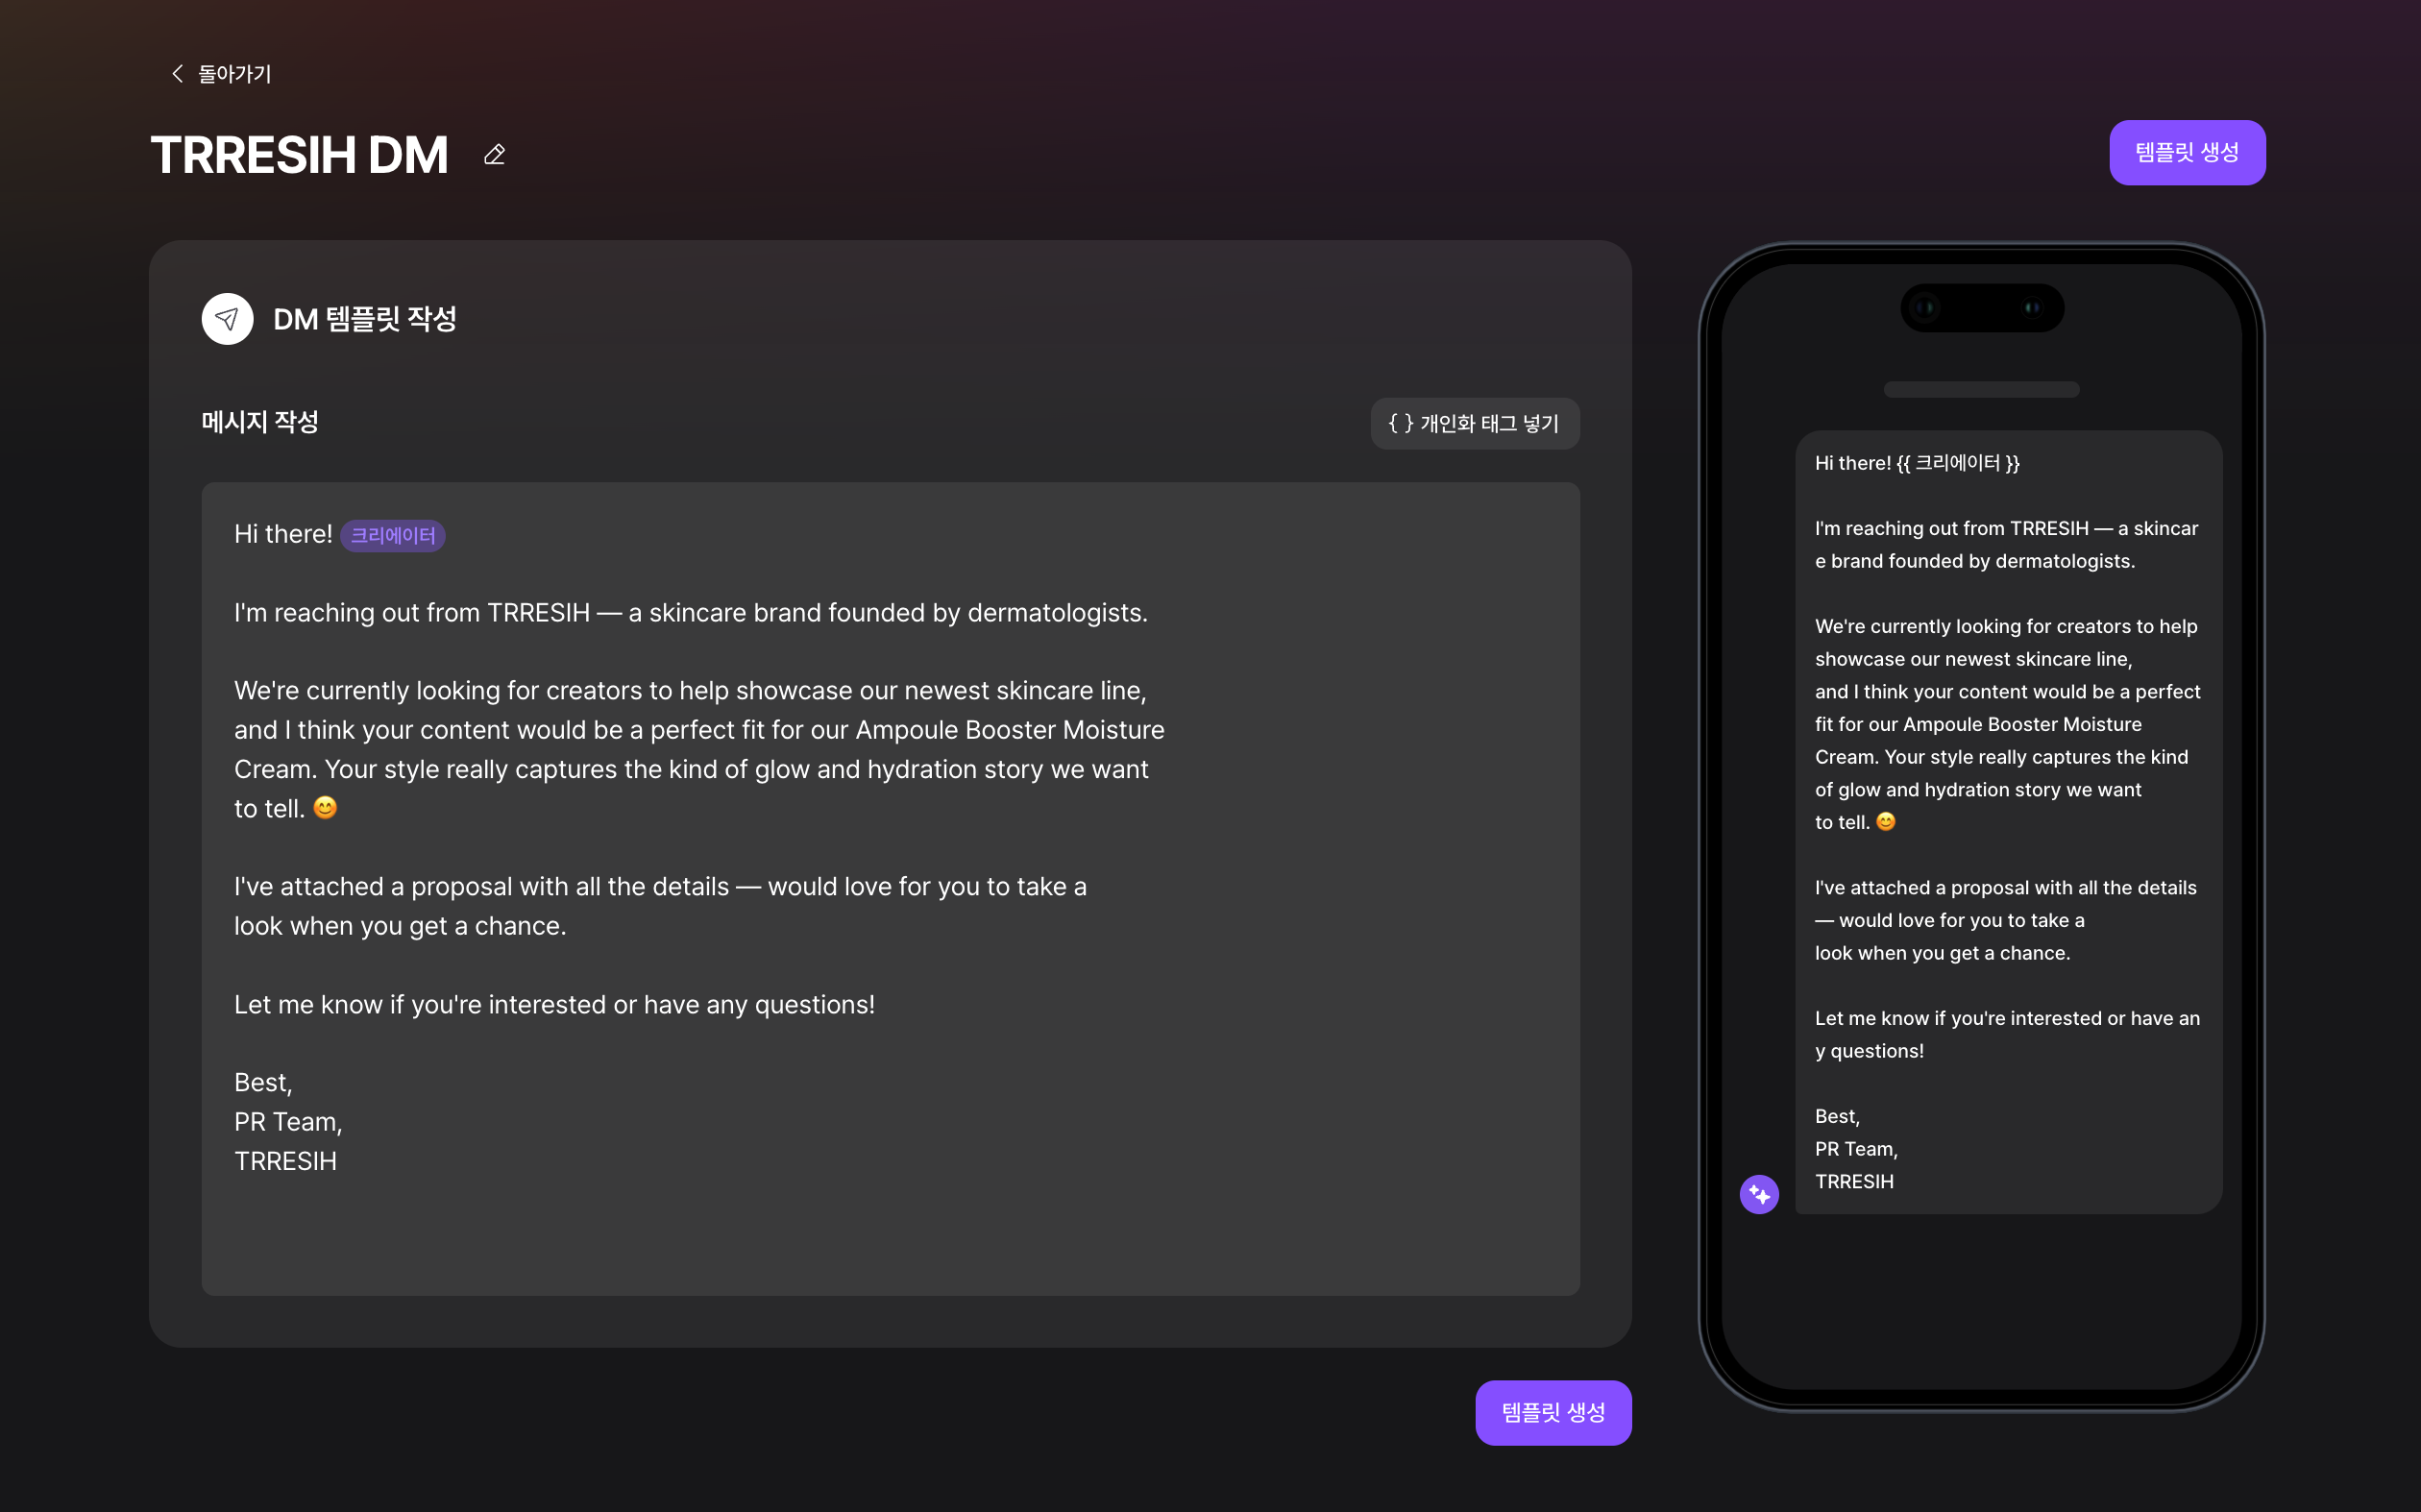Viewport: 2421px width, 1512px height.
Task: Click the phone's dynamic island camera cutout
Action: point(1981,308)
